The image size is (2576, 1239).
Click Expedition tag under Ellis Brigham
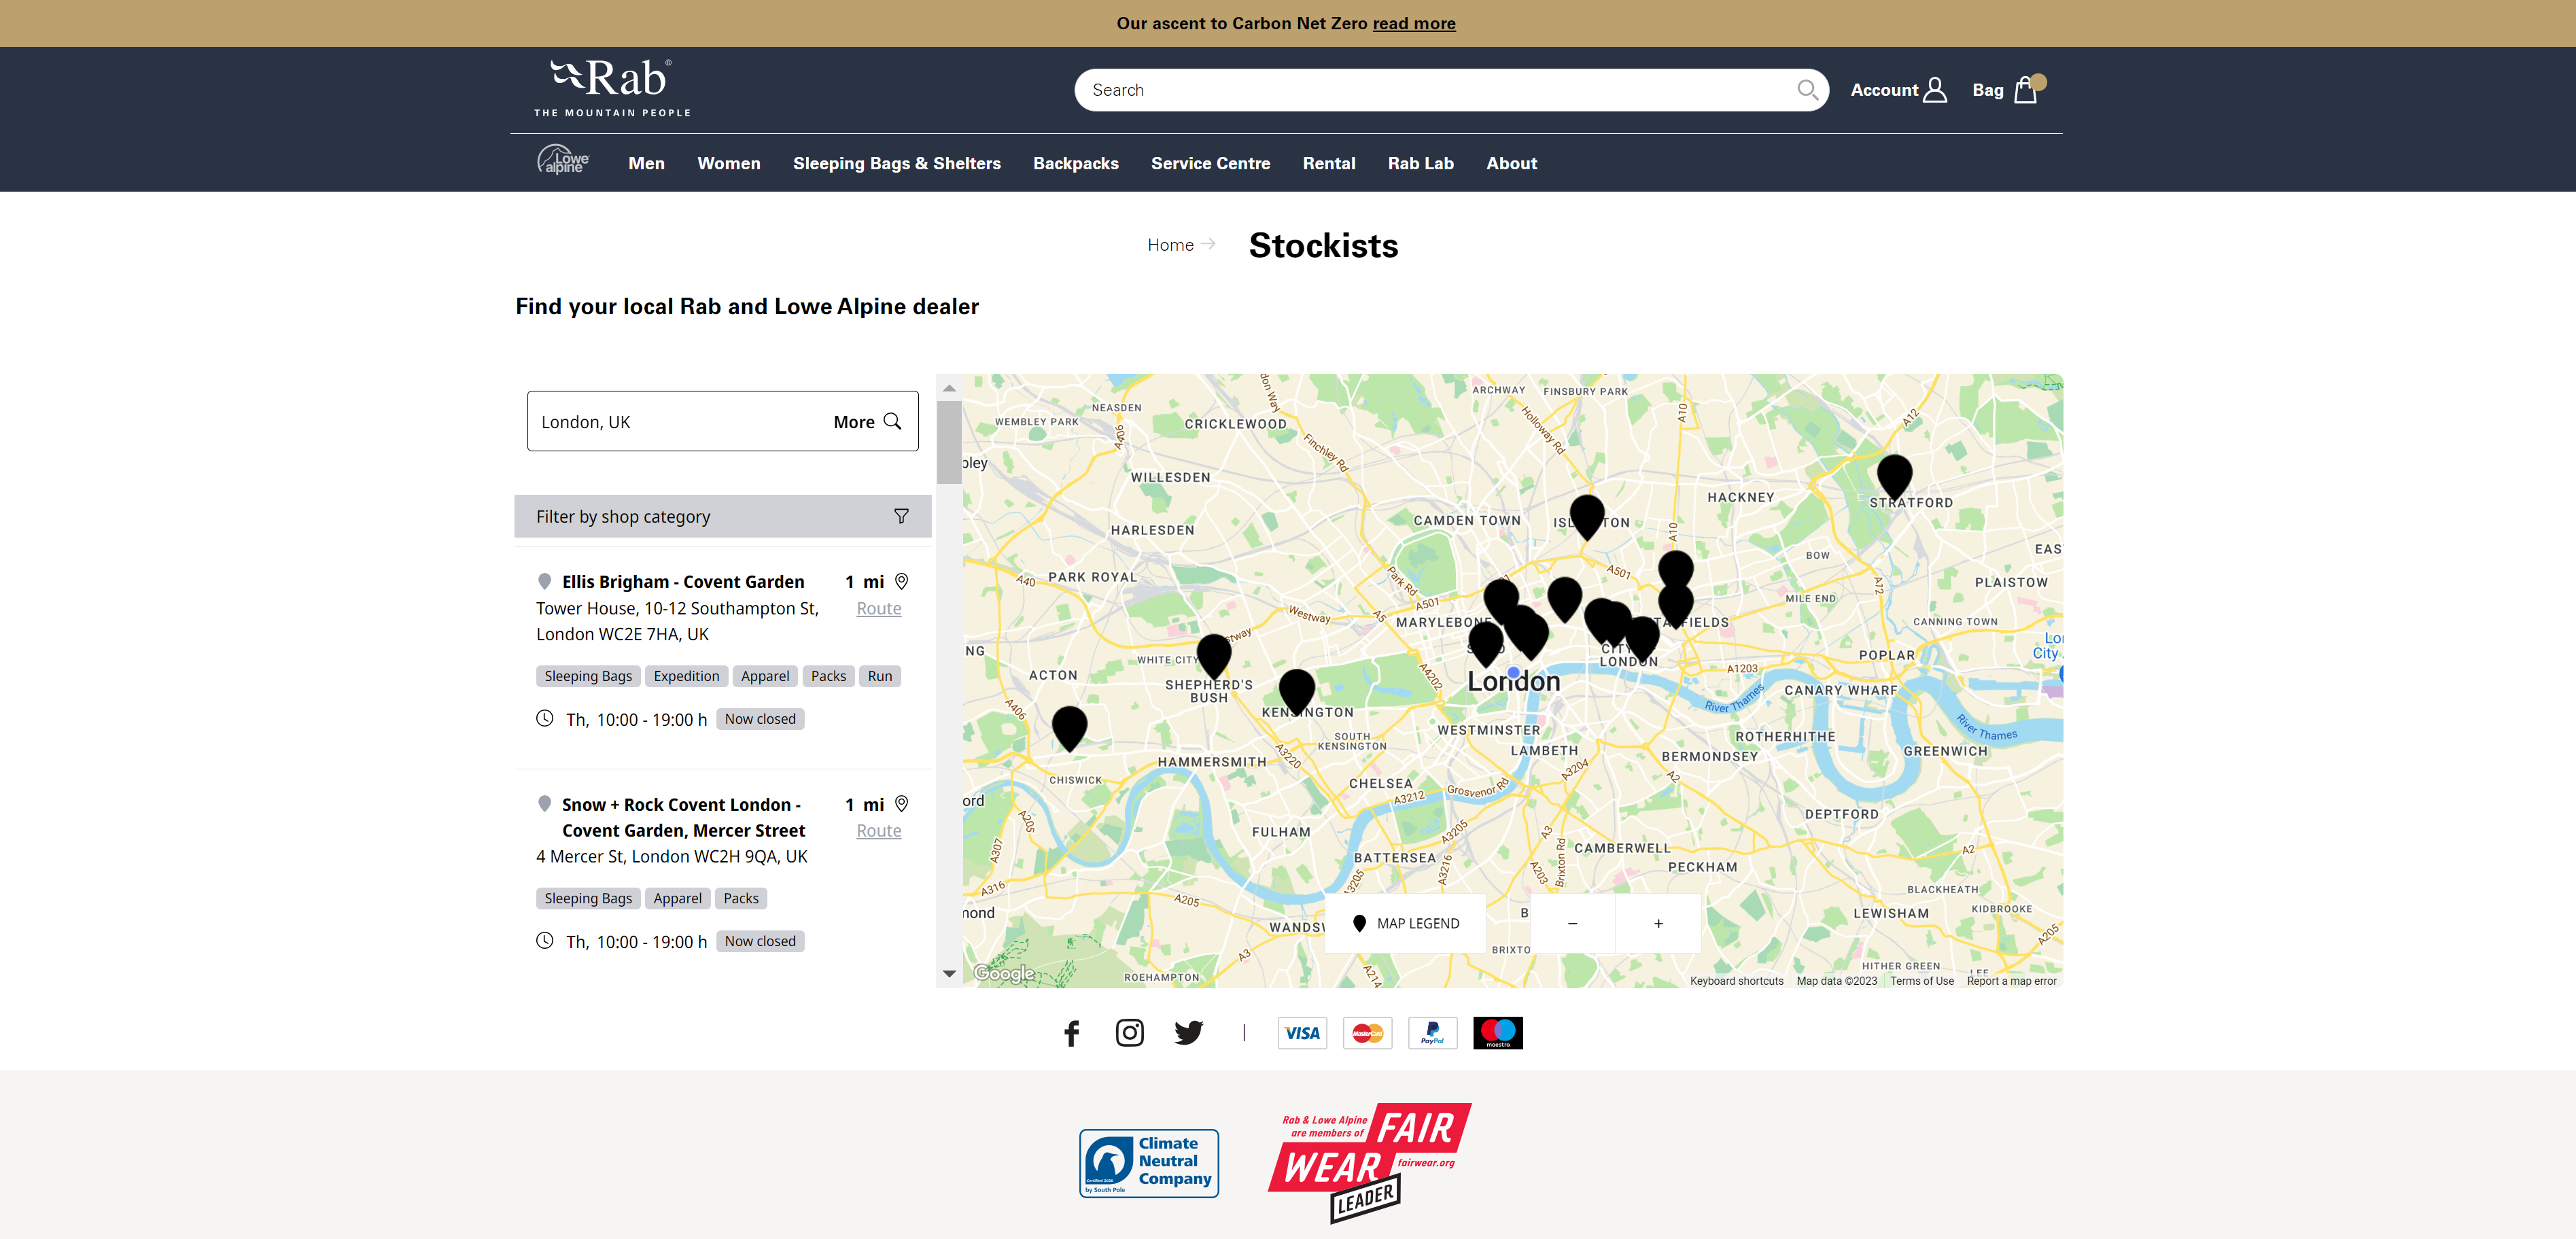(686, 676)
